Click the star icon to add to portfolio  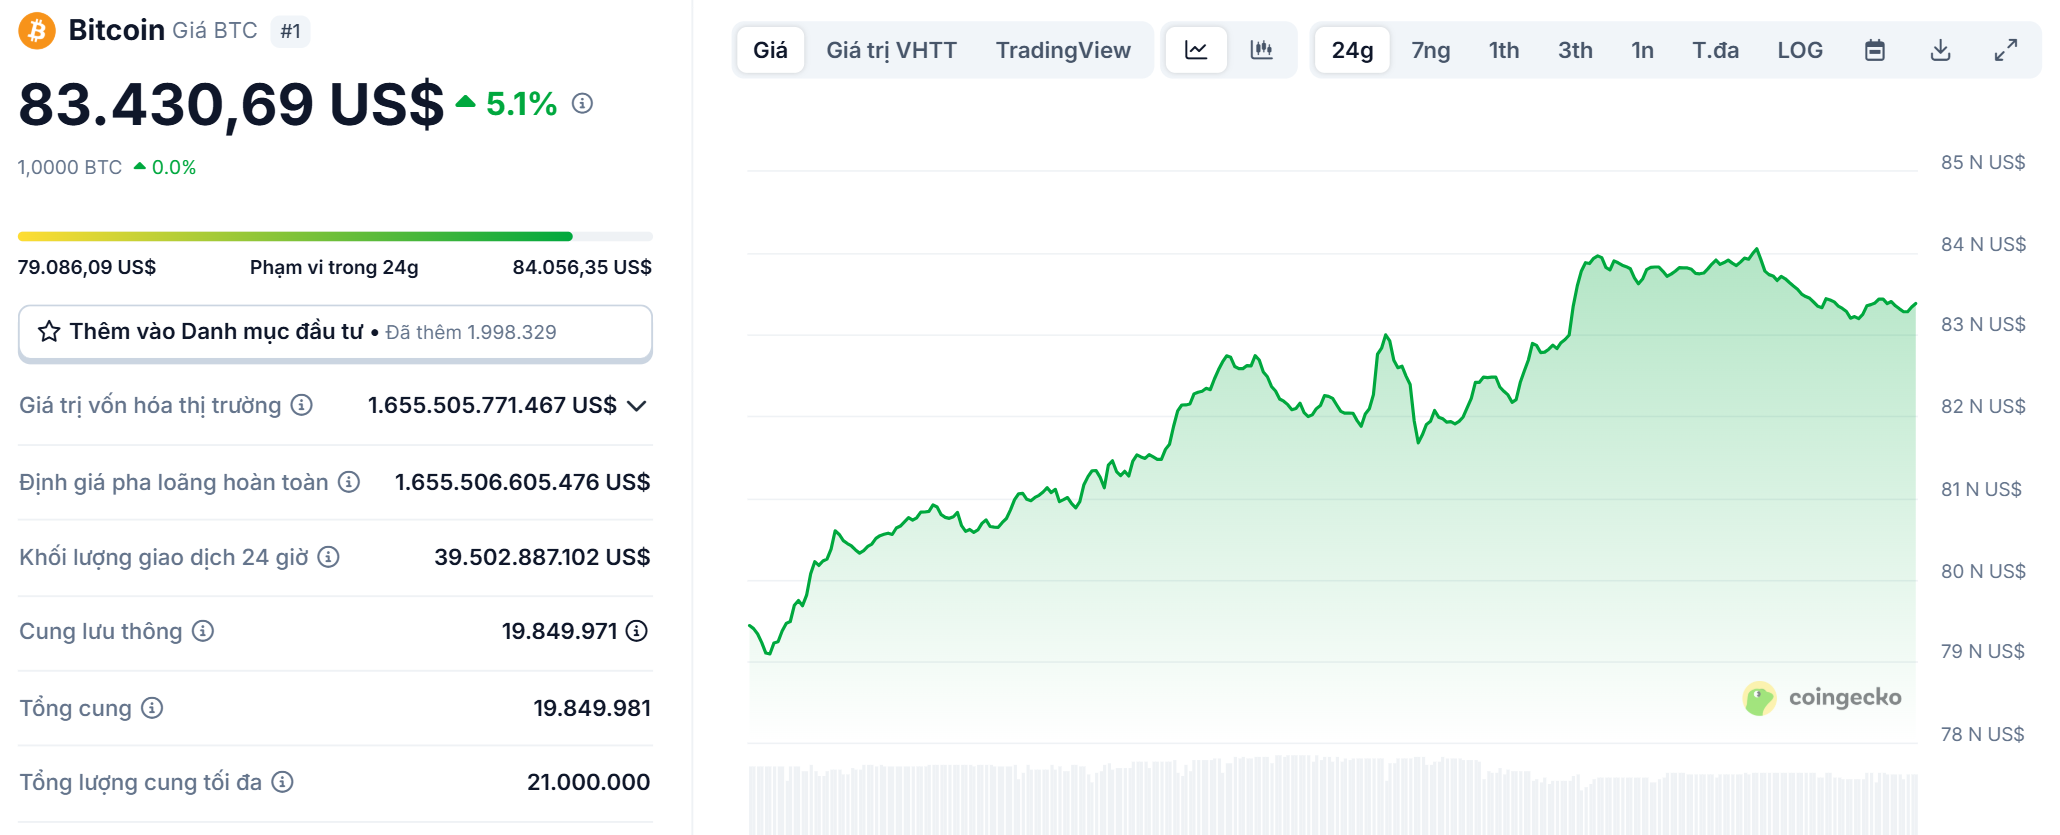click(x=49, y=331)
